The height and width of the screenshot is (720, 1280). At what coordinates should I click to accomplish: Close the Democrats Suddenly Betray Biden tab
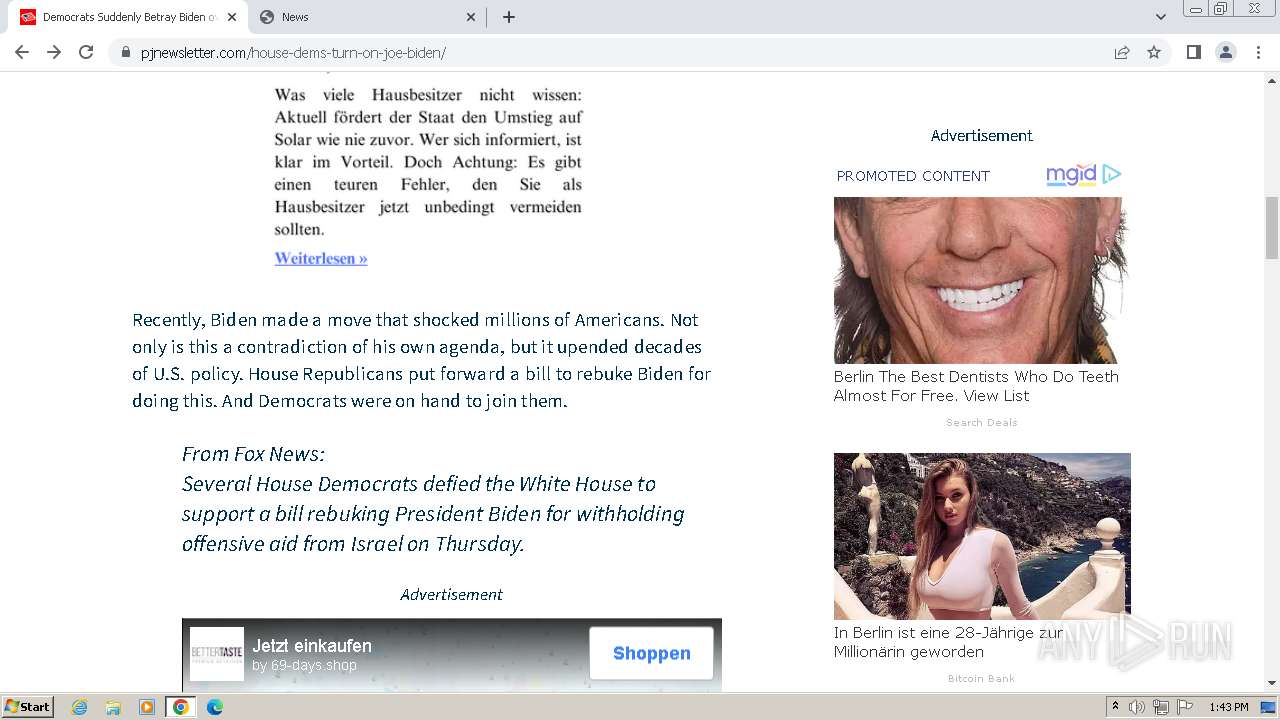232,17
